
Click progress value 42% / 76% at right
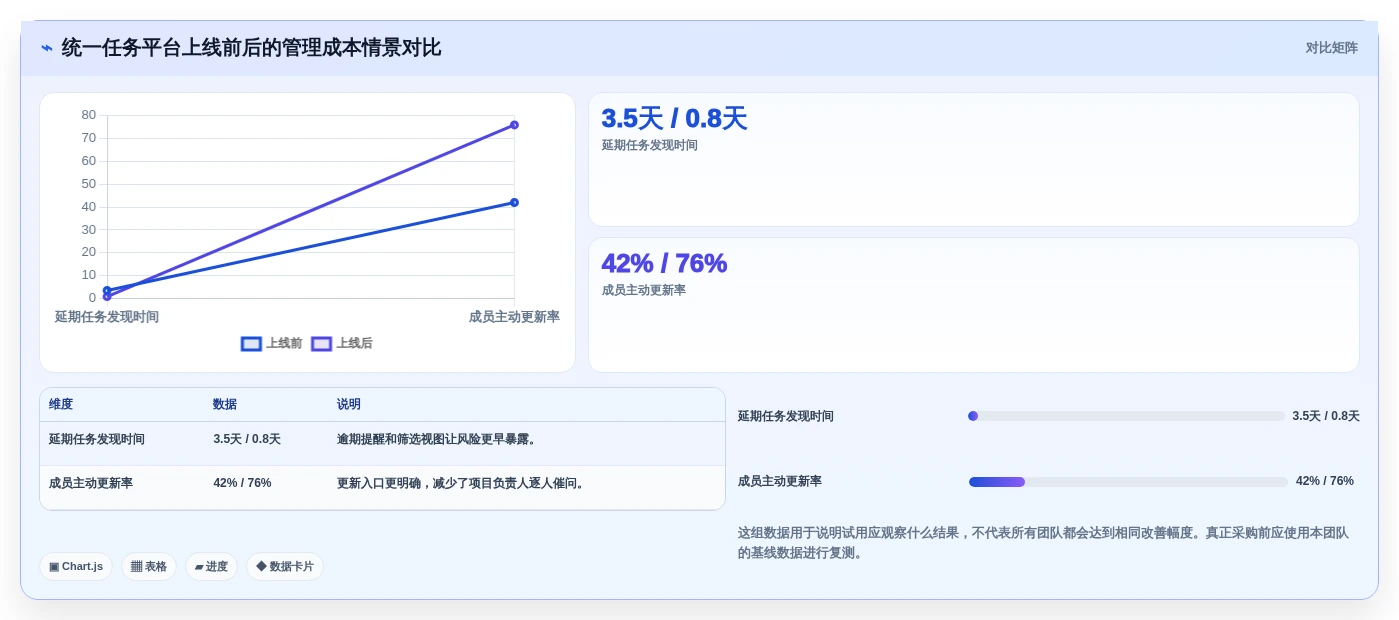pos(1325,481)
